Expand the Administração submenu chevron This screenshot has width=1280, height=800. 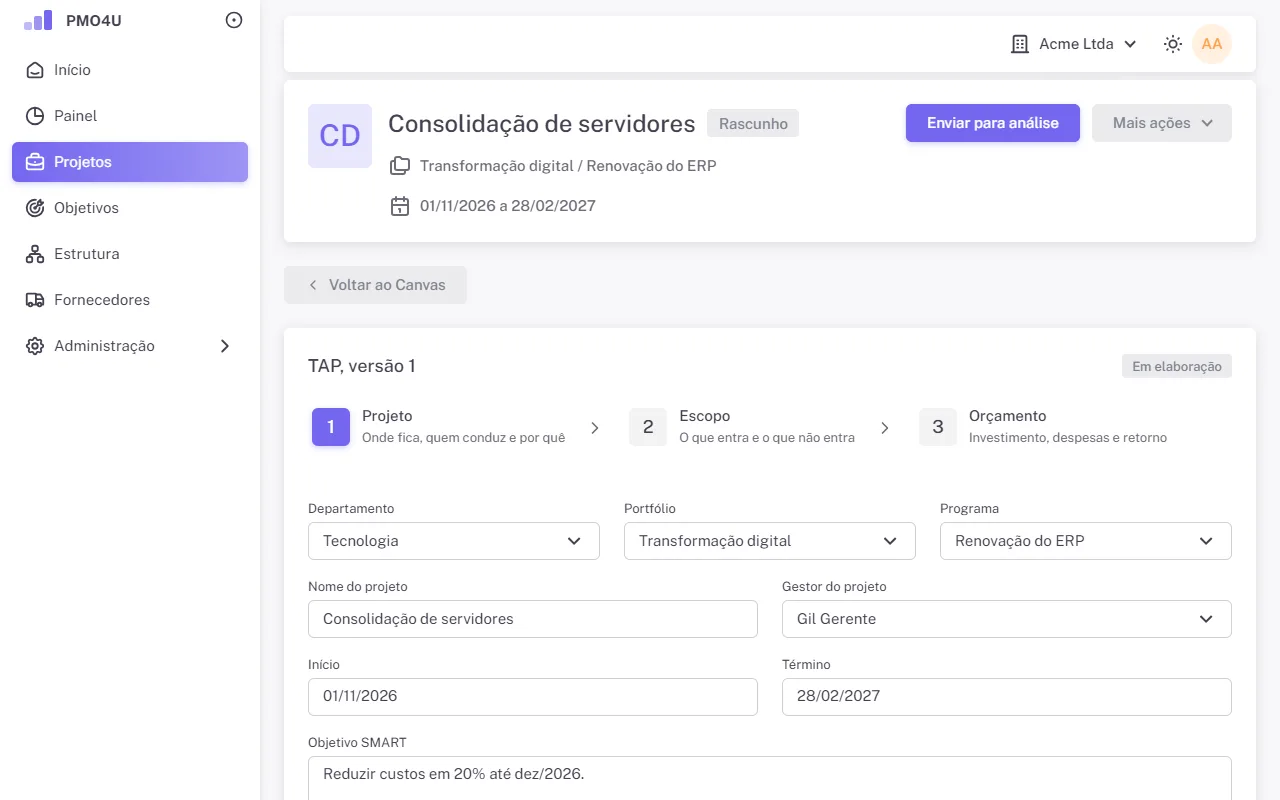pos(225,346)
